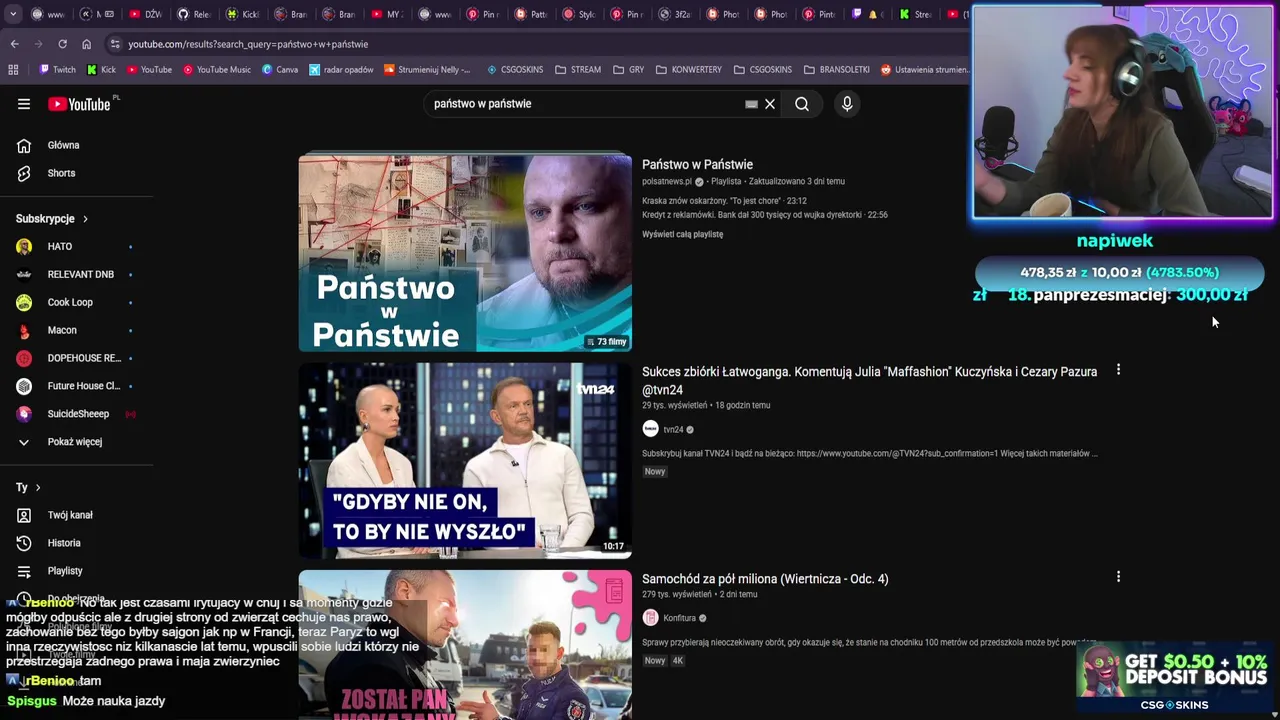Screen dimensions: 1280x720
Task: Open CSGOSKINS bookmark with gear icon
Action: 515,70
